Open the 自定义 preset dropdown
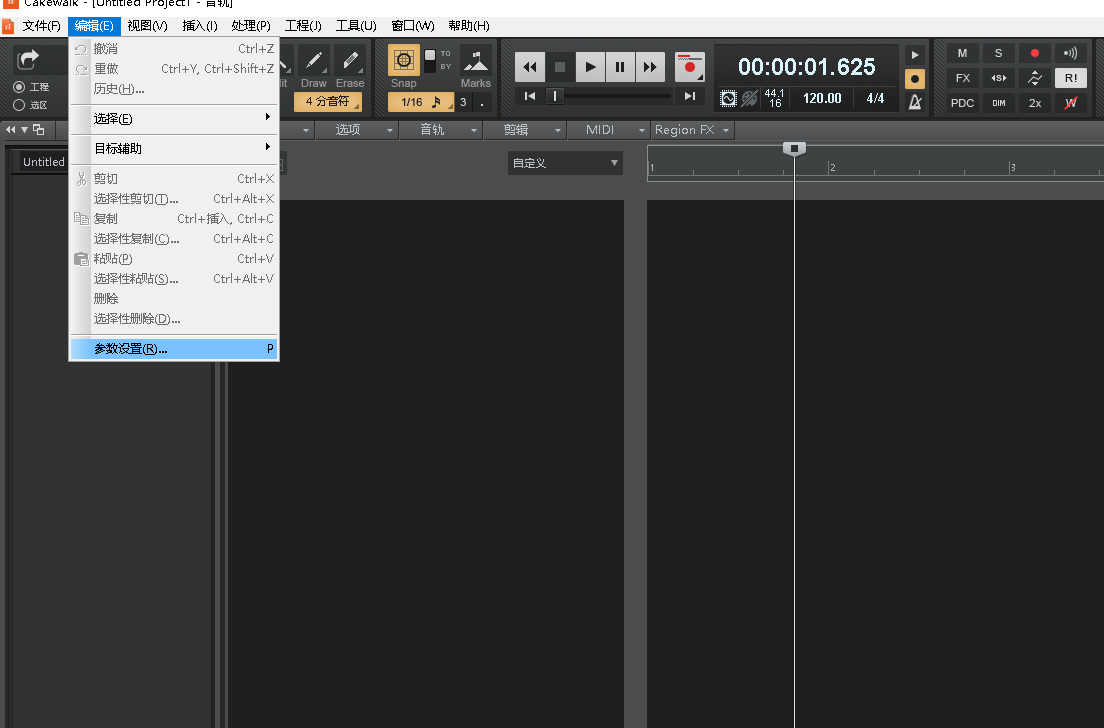Viewport: 1104px width, 728px height. (x=565, y=163)
